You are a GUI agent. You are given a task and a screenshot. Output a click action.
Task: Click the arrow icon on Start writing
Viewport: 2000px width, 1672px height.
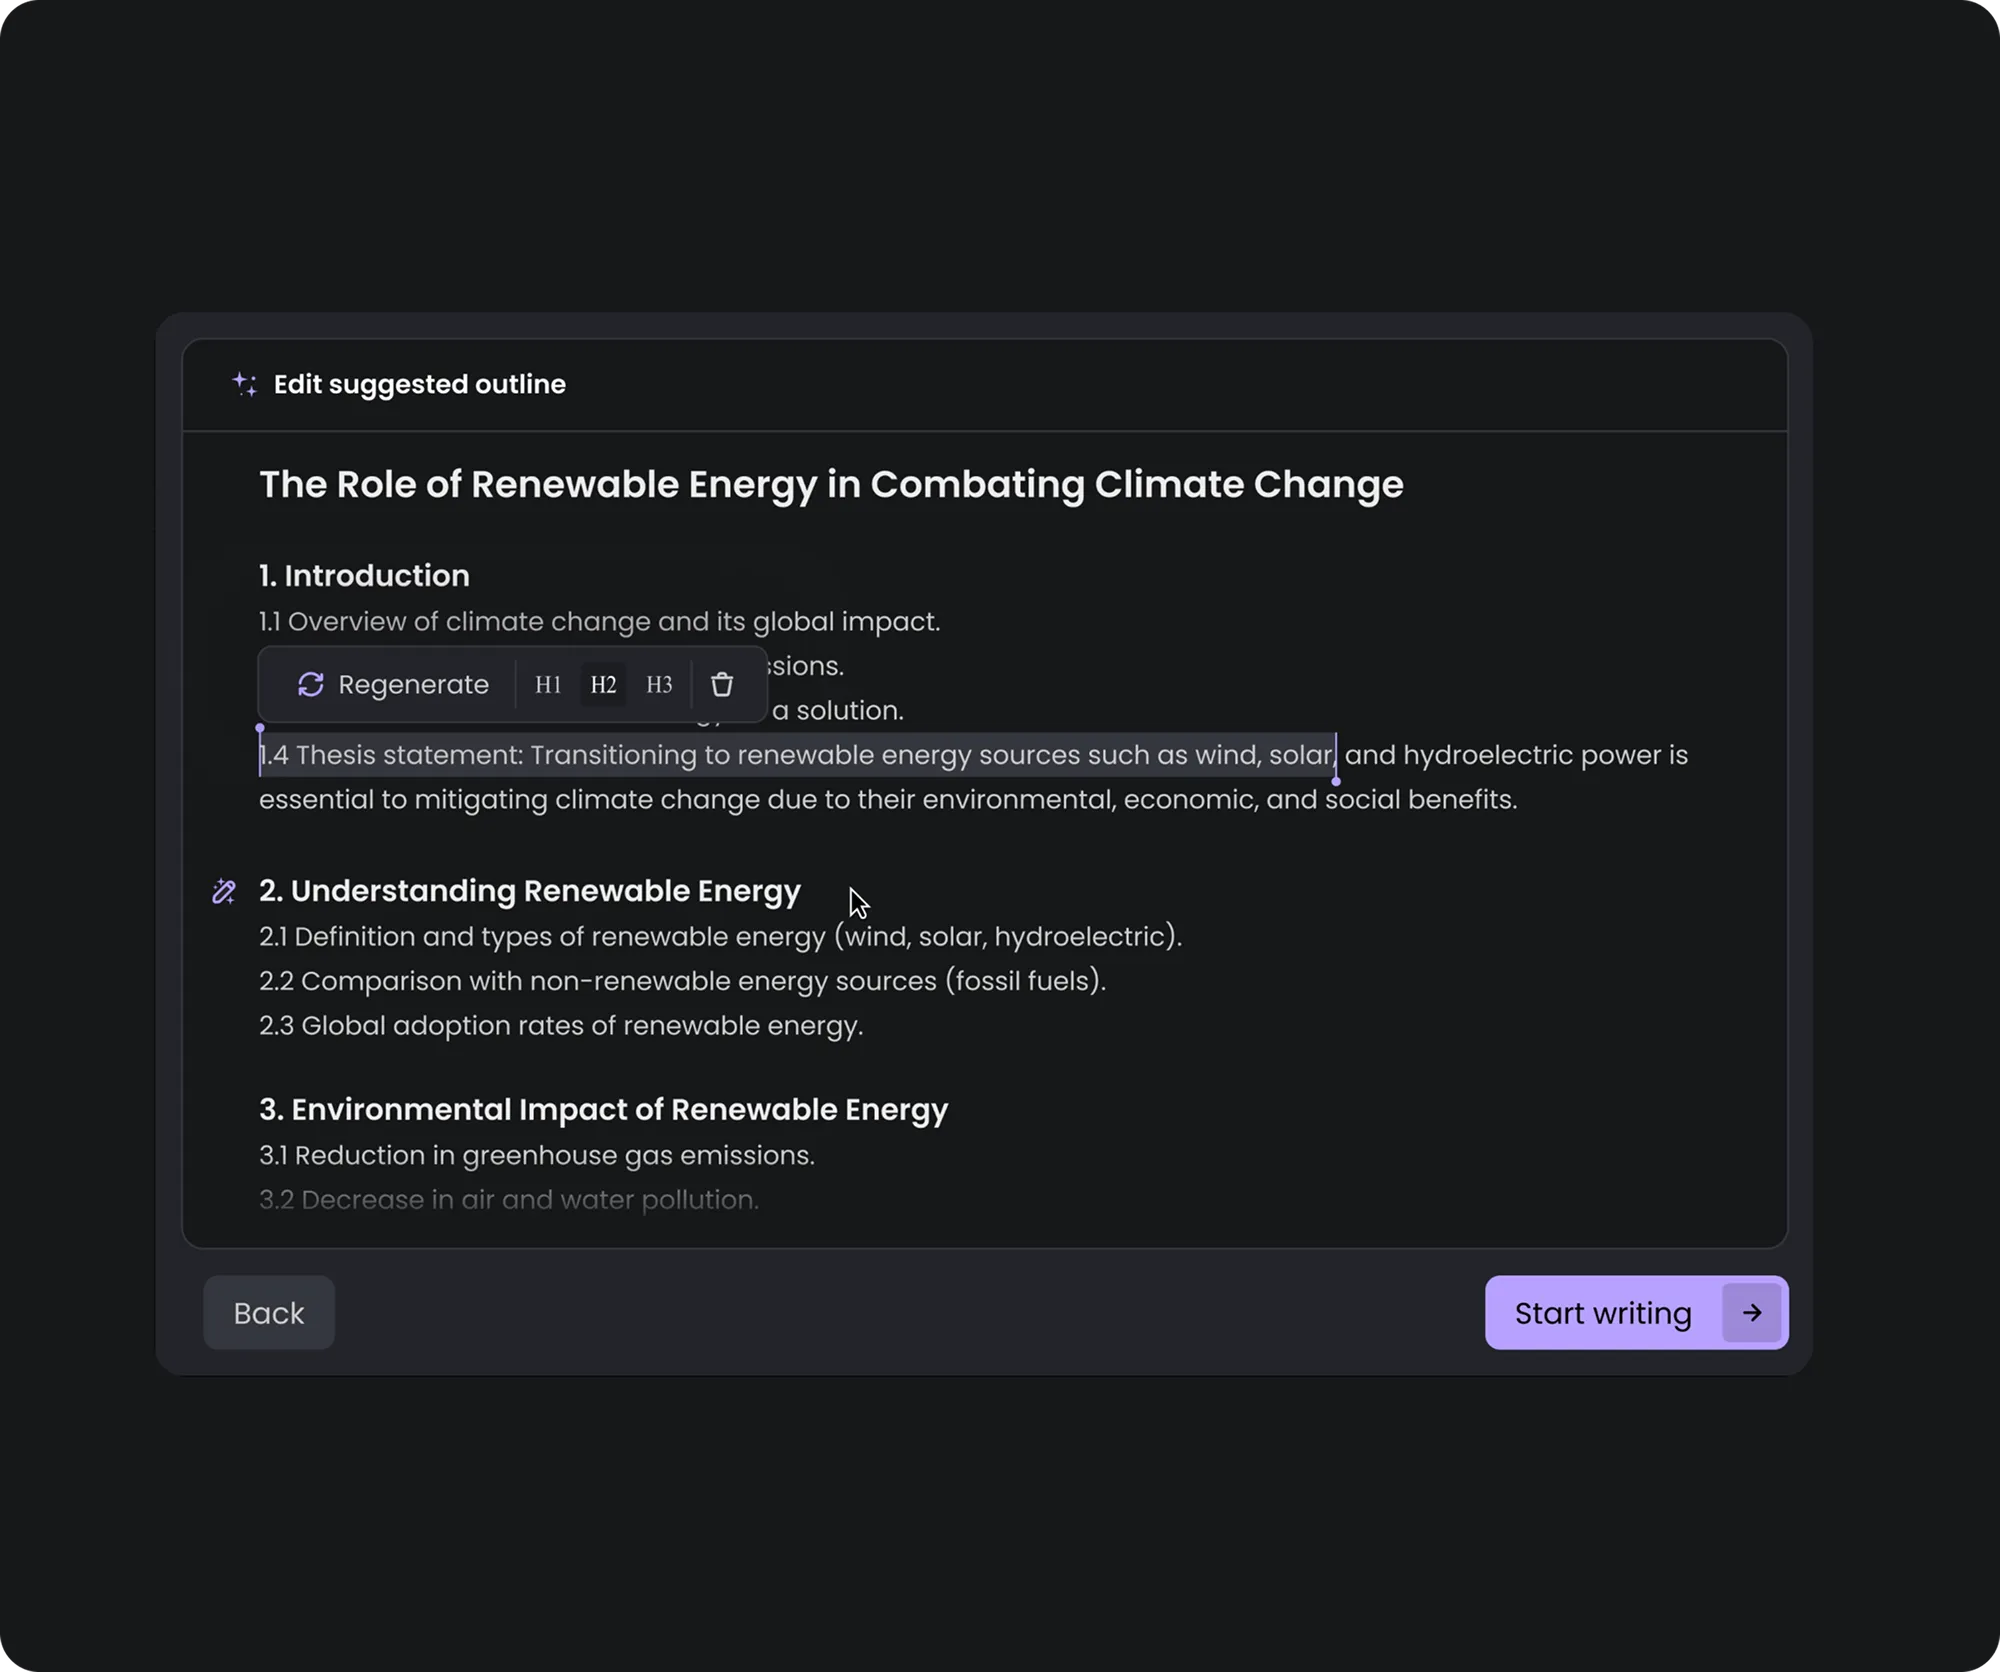coord(1751,1313)
